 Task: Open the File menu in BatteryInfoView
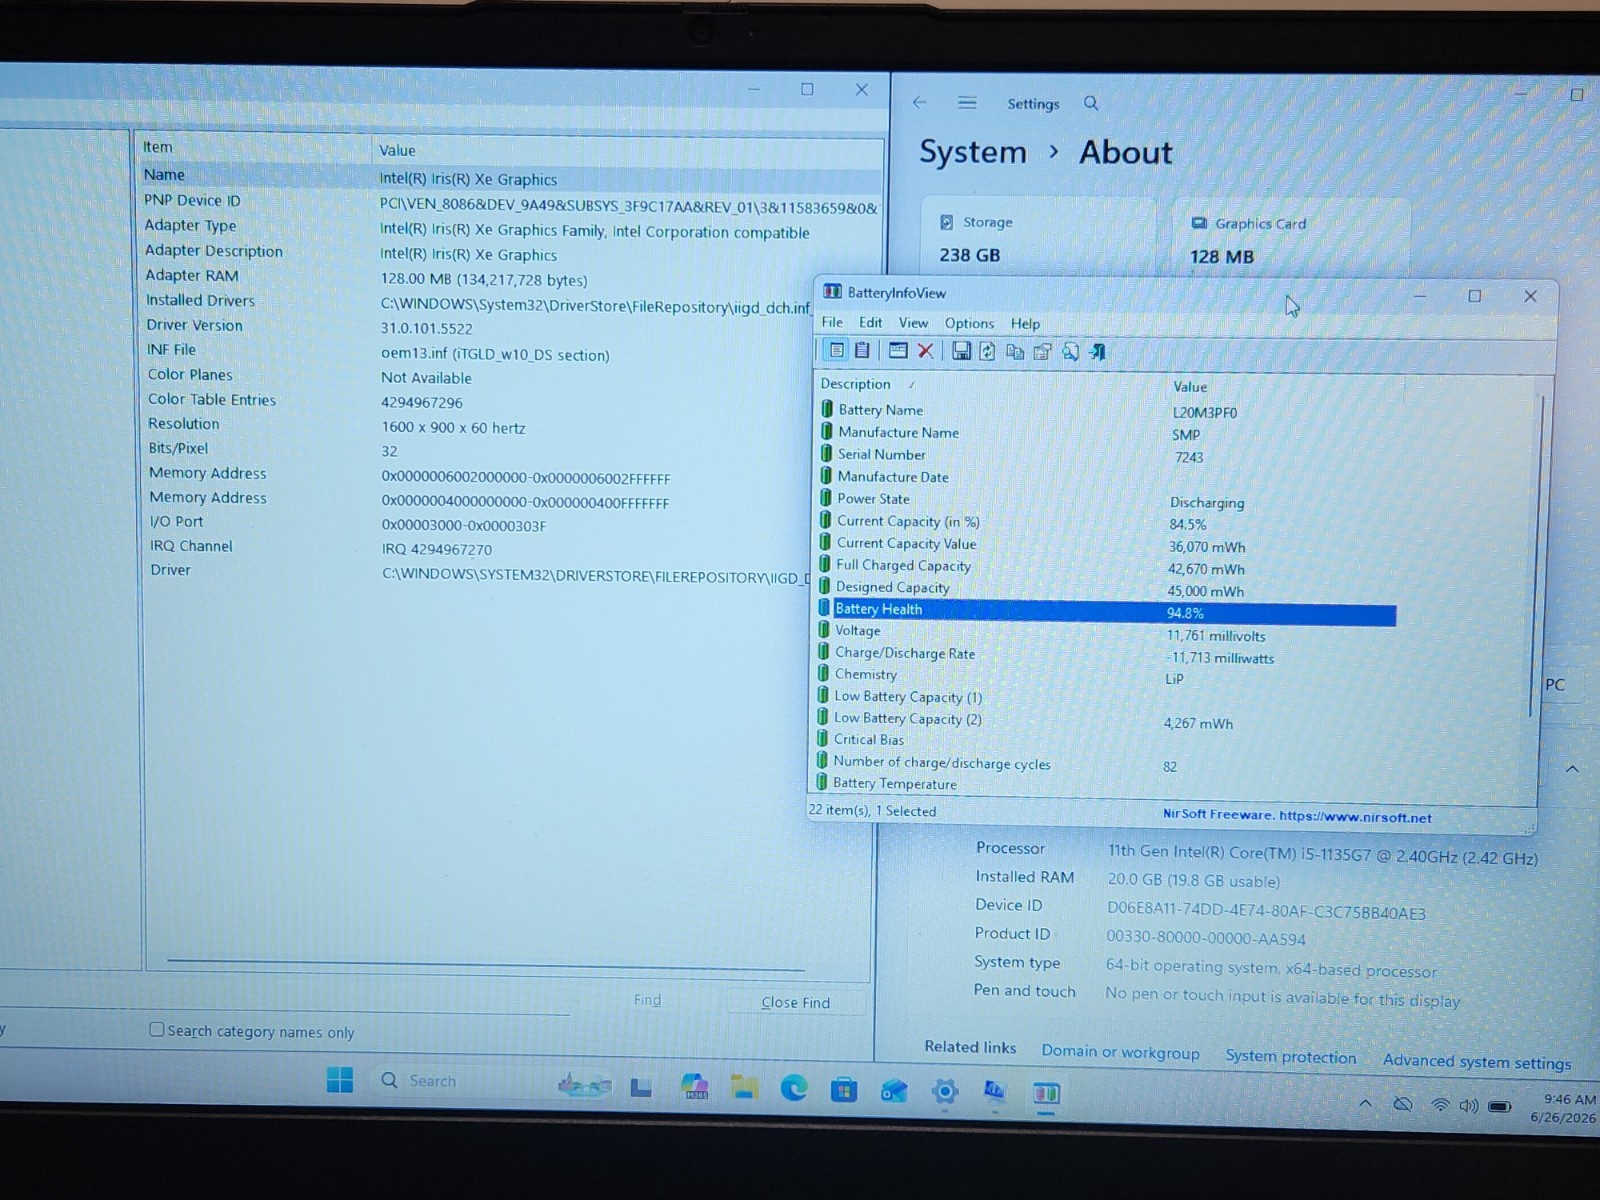(832, 322)
